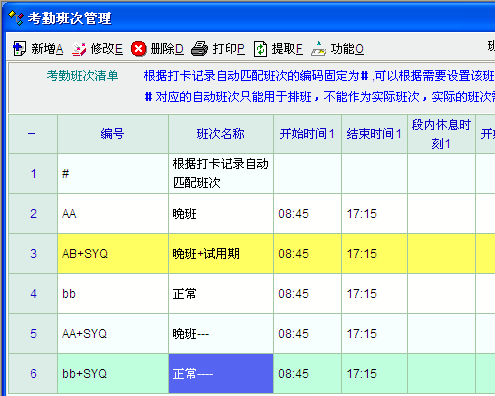Click the 结束时间1 column header

coord(374,134)
